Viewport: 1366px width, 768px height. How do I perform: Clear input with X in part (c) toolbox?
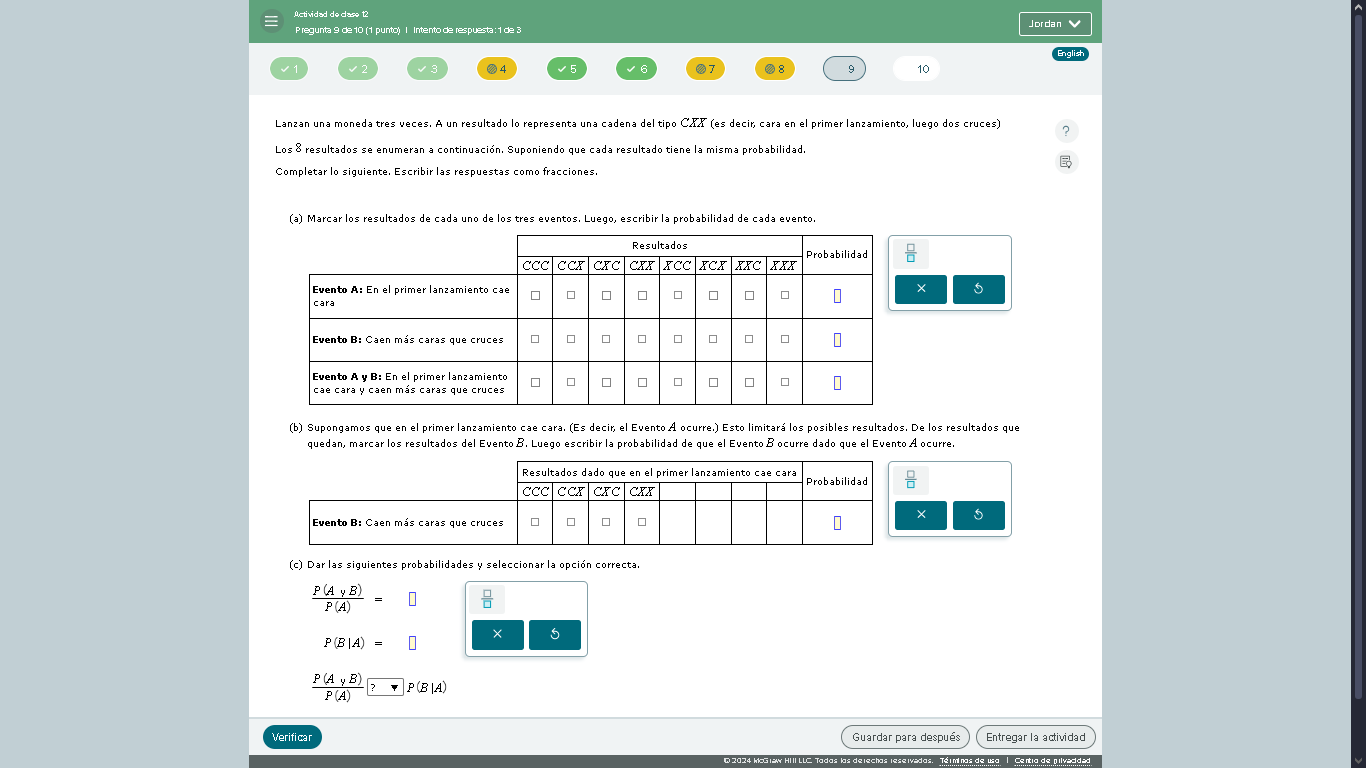pos(498,635)
